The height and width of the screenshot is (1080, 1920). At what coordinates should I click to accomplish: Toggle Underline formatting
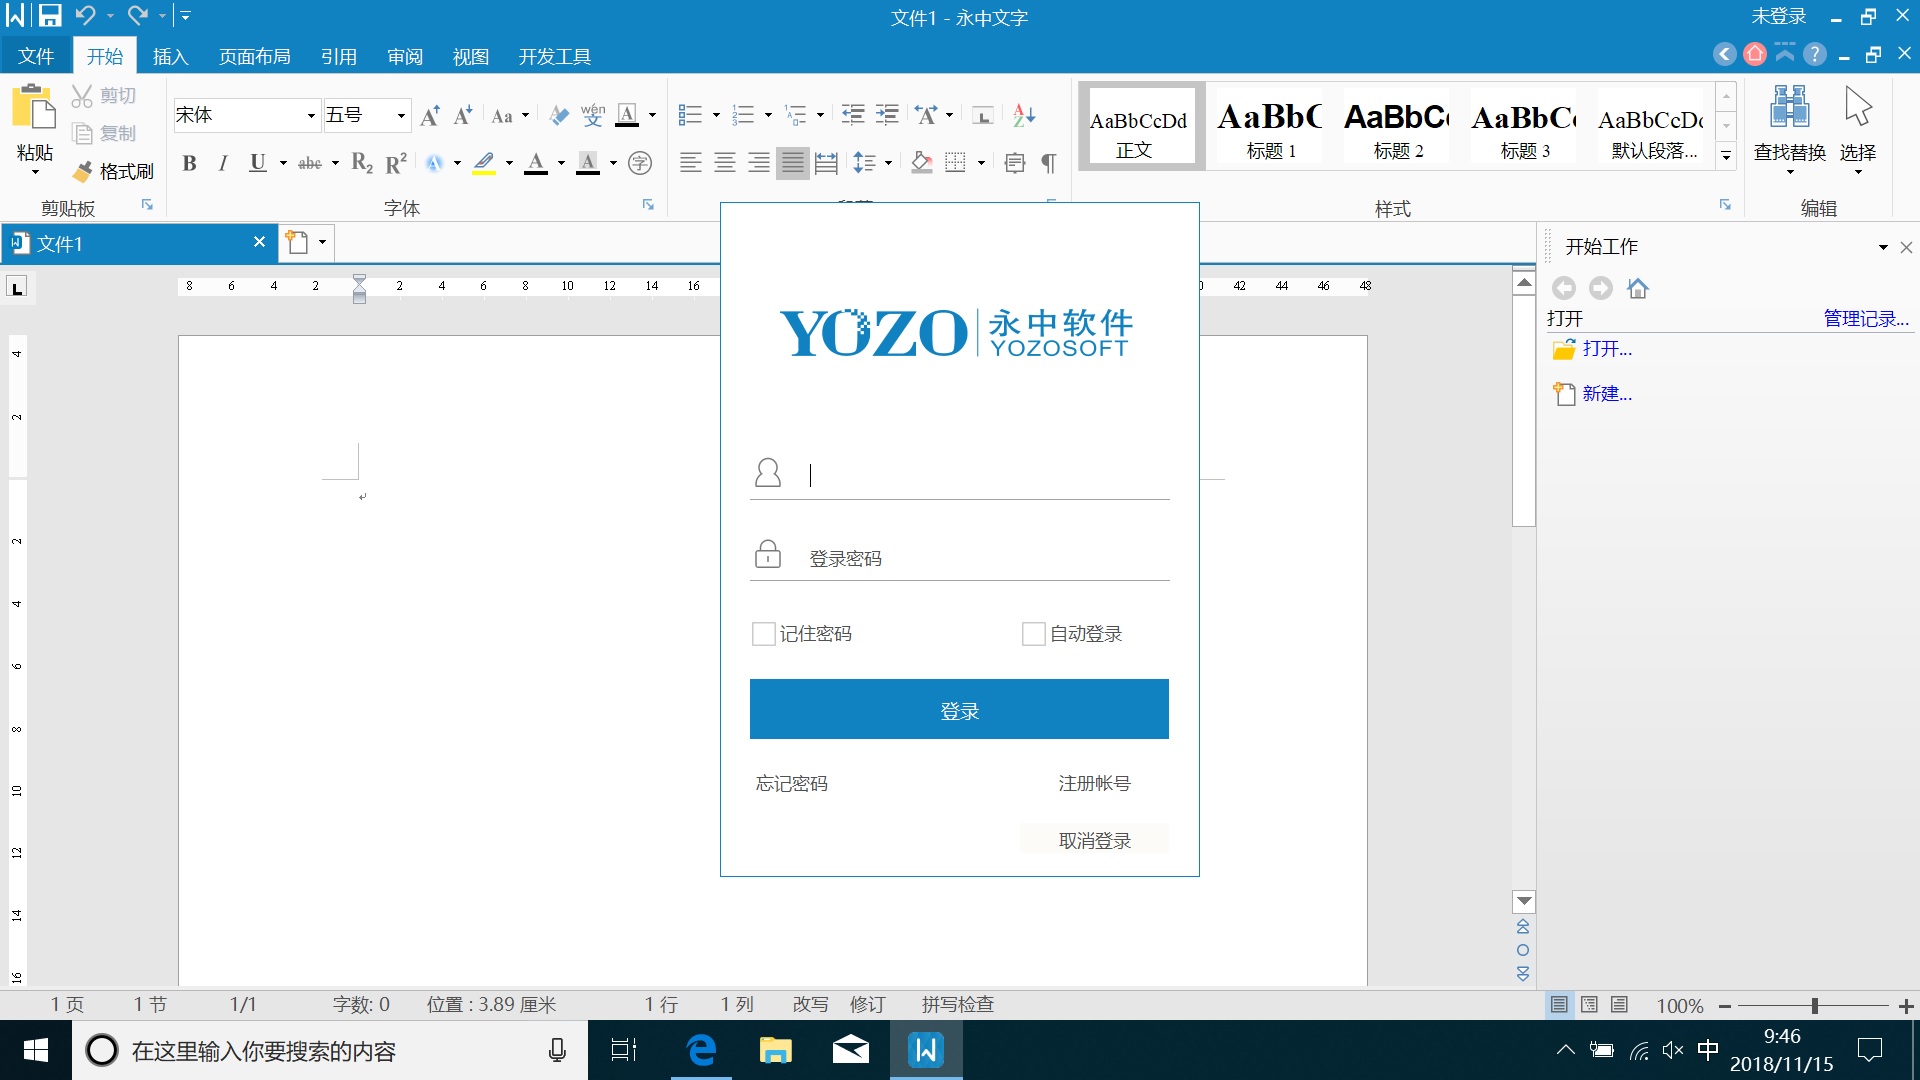click(x=258, y=163)
